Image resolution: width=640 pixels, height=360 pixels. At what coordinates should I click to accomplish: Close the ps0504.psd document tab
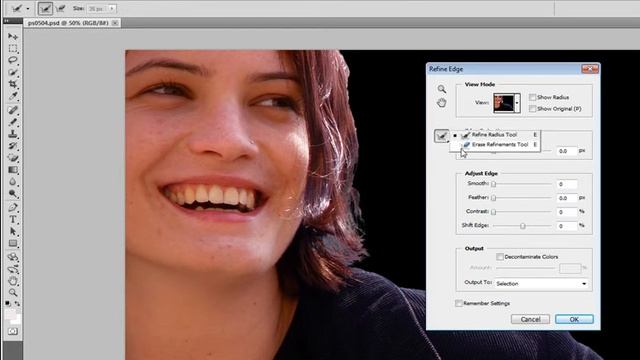coord(115,23)
